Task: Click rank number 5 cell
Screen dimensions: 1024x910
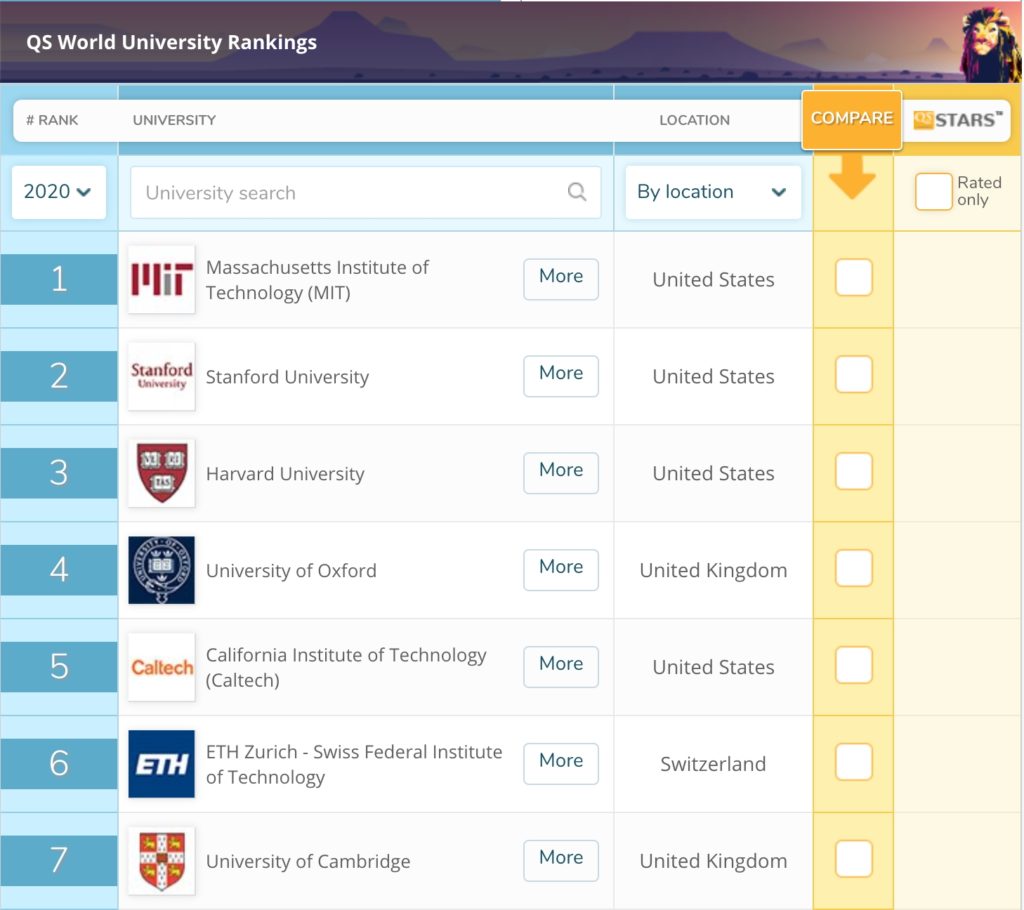Action: coord(59,667)
